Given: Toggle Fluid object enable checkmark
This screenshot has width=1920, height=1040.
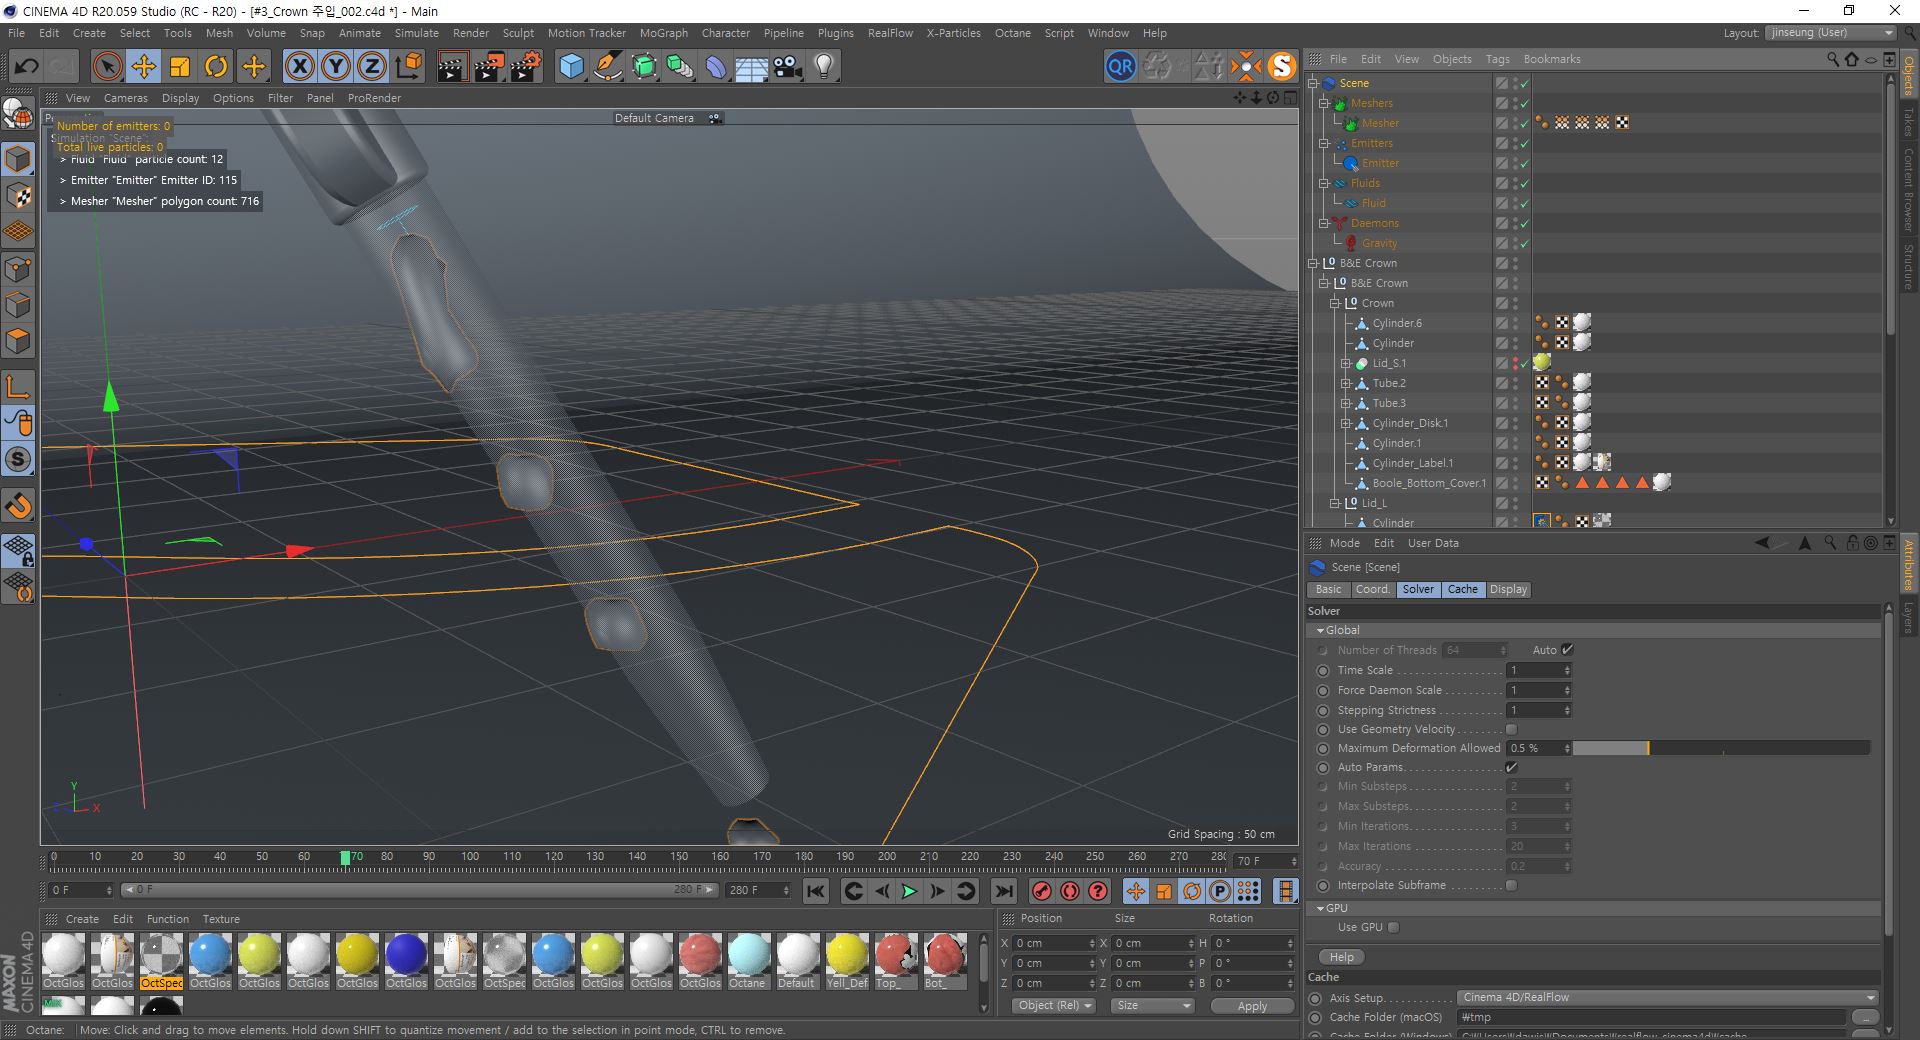Looking at the screenshot, I should click(1524, 204).
